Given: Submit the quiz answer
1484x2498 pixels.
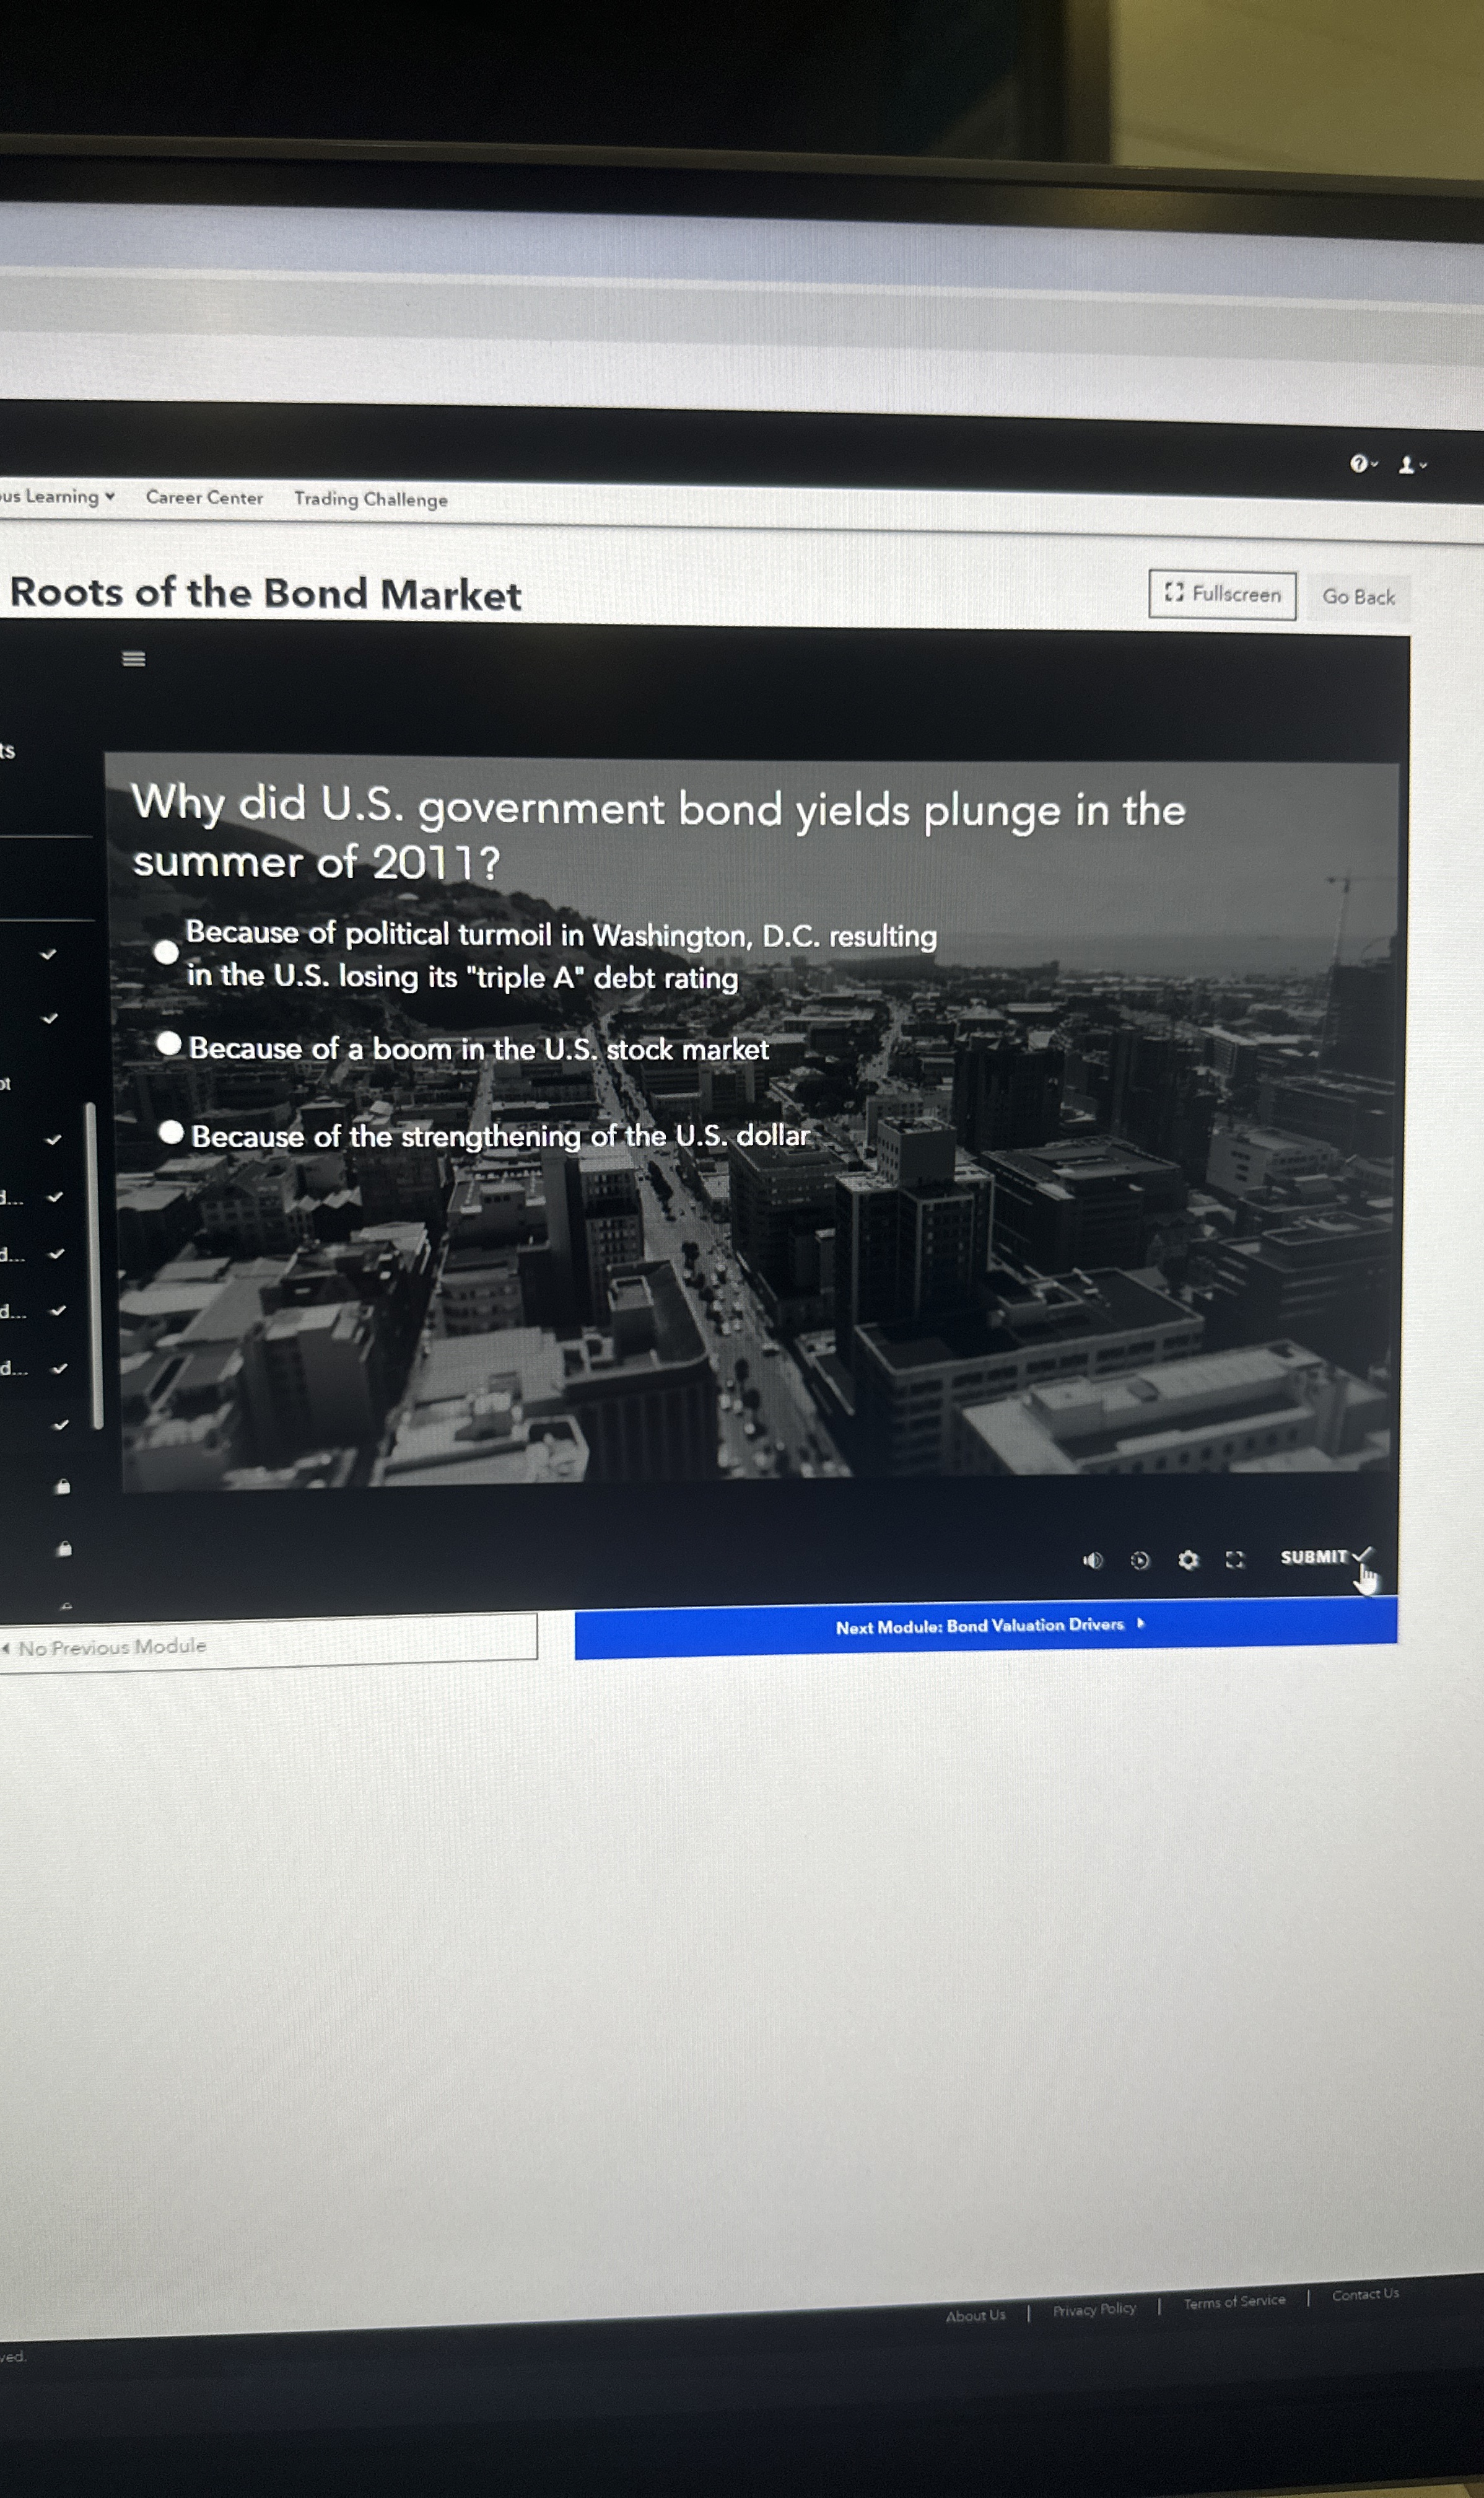Looking at the screenshot, I should coord(1315,1557).
